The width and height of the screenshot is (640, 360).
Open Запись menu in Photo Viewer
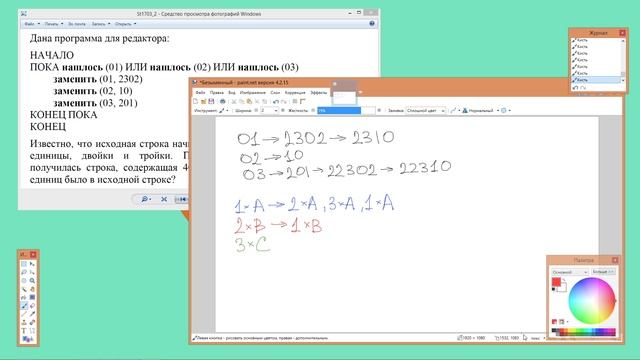100,24
